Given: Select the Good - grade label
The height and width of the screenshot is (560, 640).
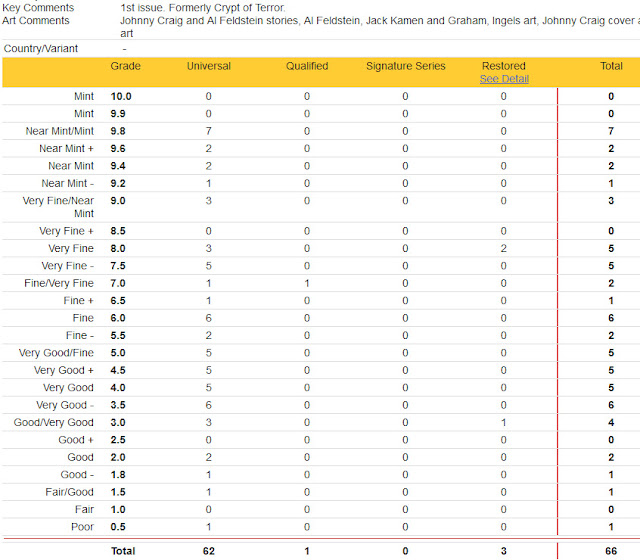Looking at the screenshot, I should [x=77, y=475].
